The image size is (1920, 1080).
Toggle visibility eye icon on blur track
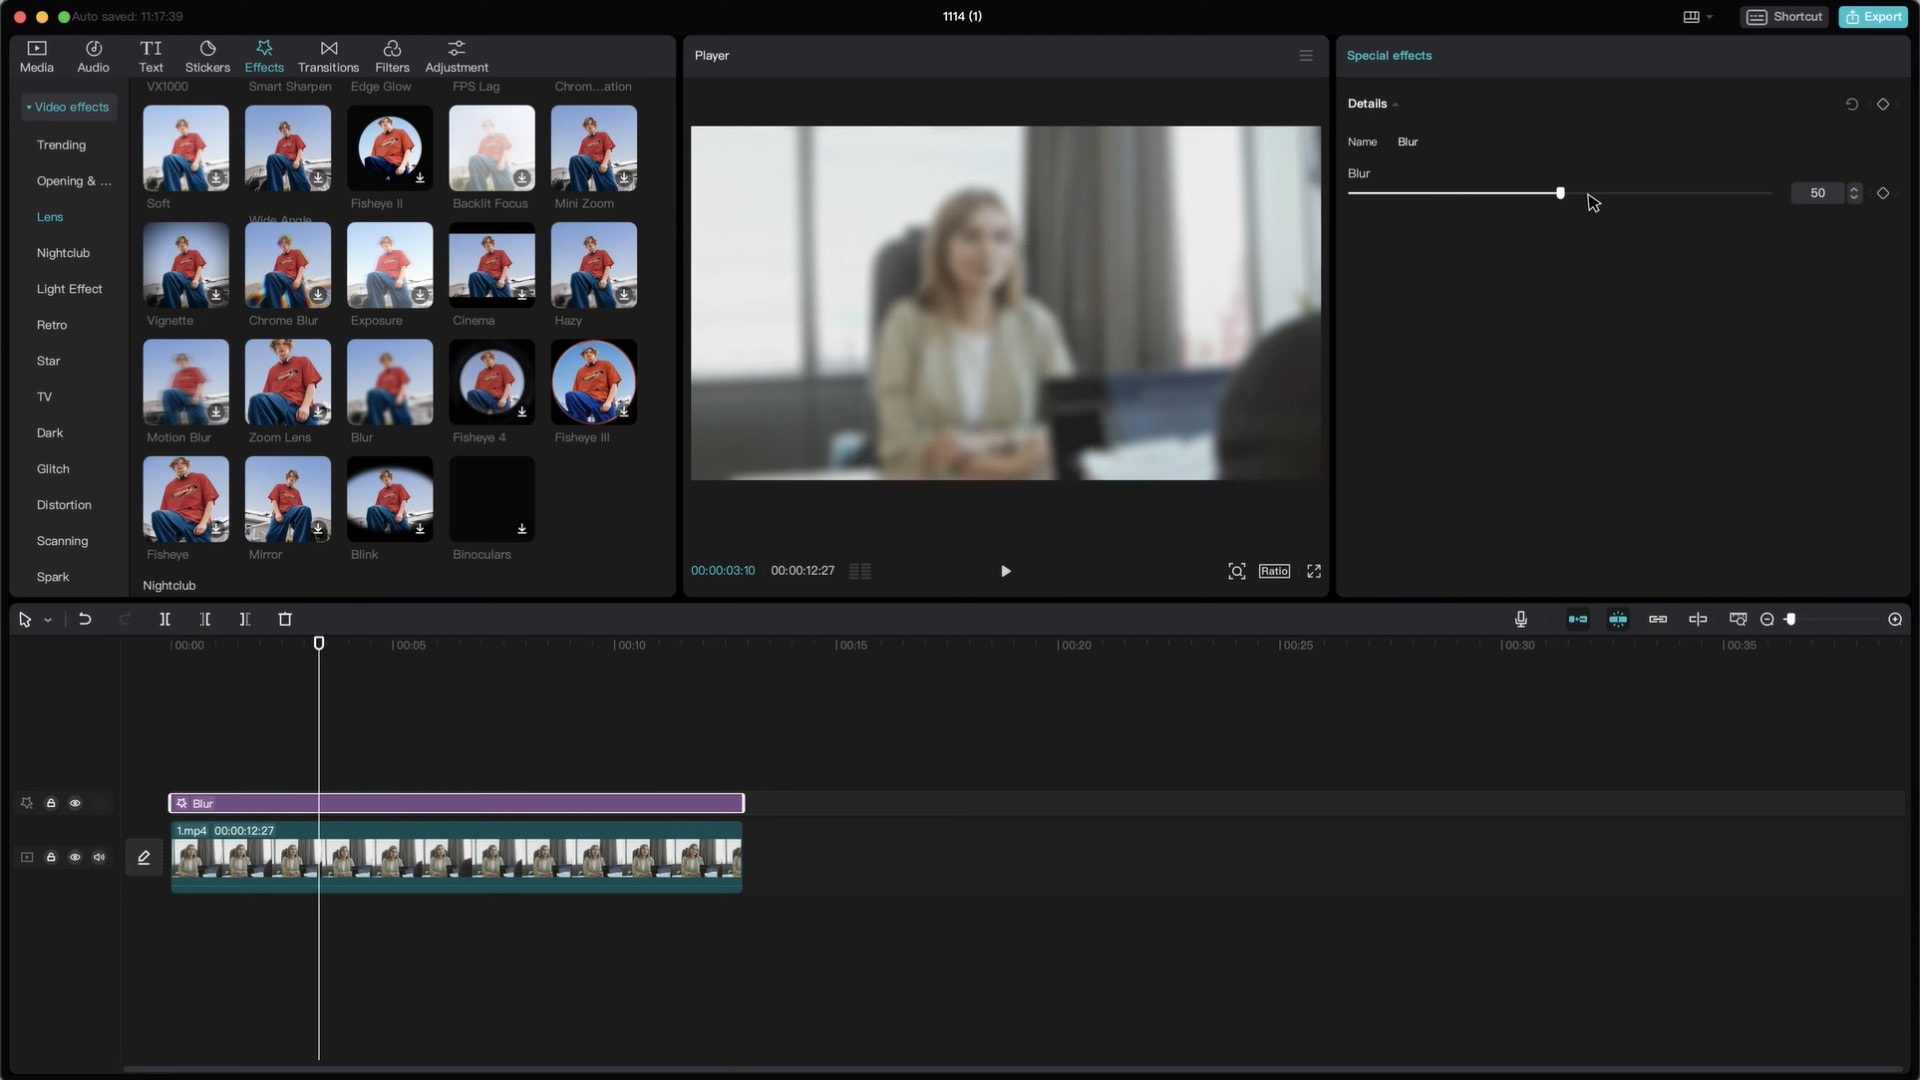click(75, 803)
